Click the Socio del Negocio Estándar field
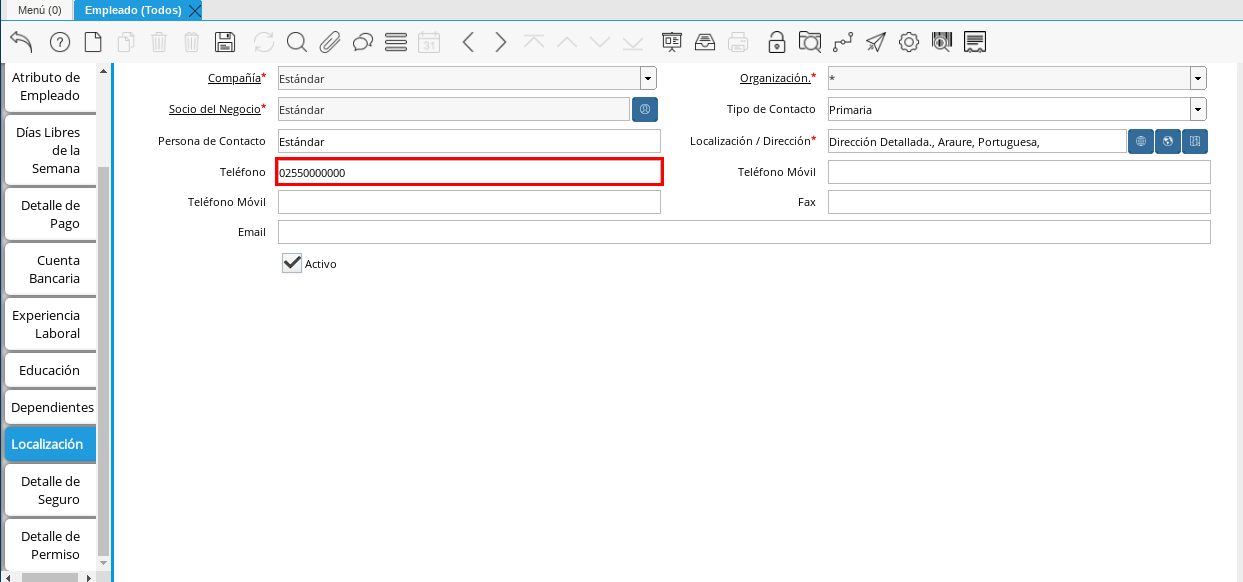1243x582 pixels. coord(453,109)
